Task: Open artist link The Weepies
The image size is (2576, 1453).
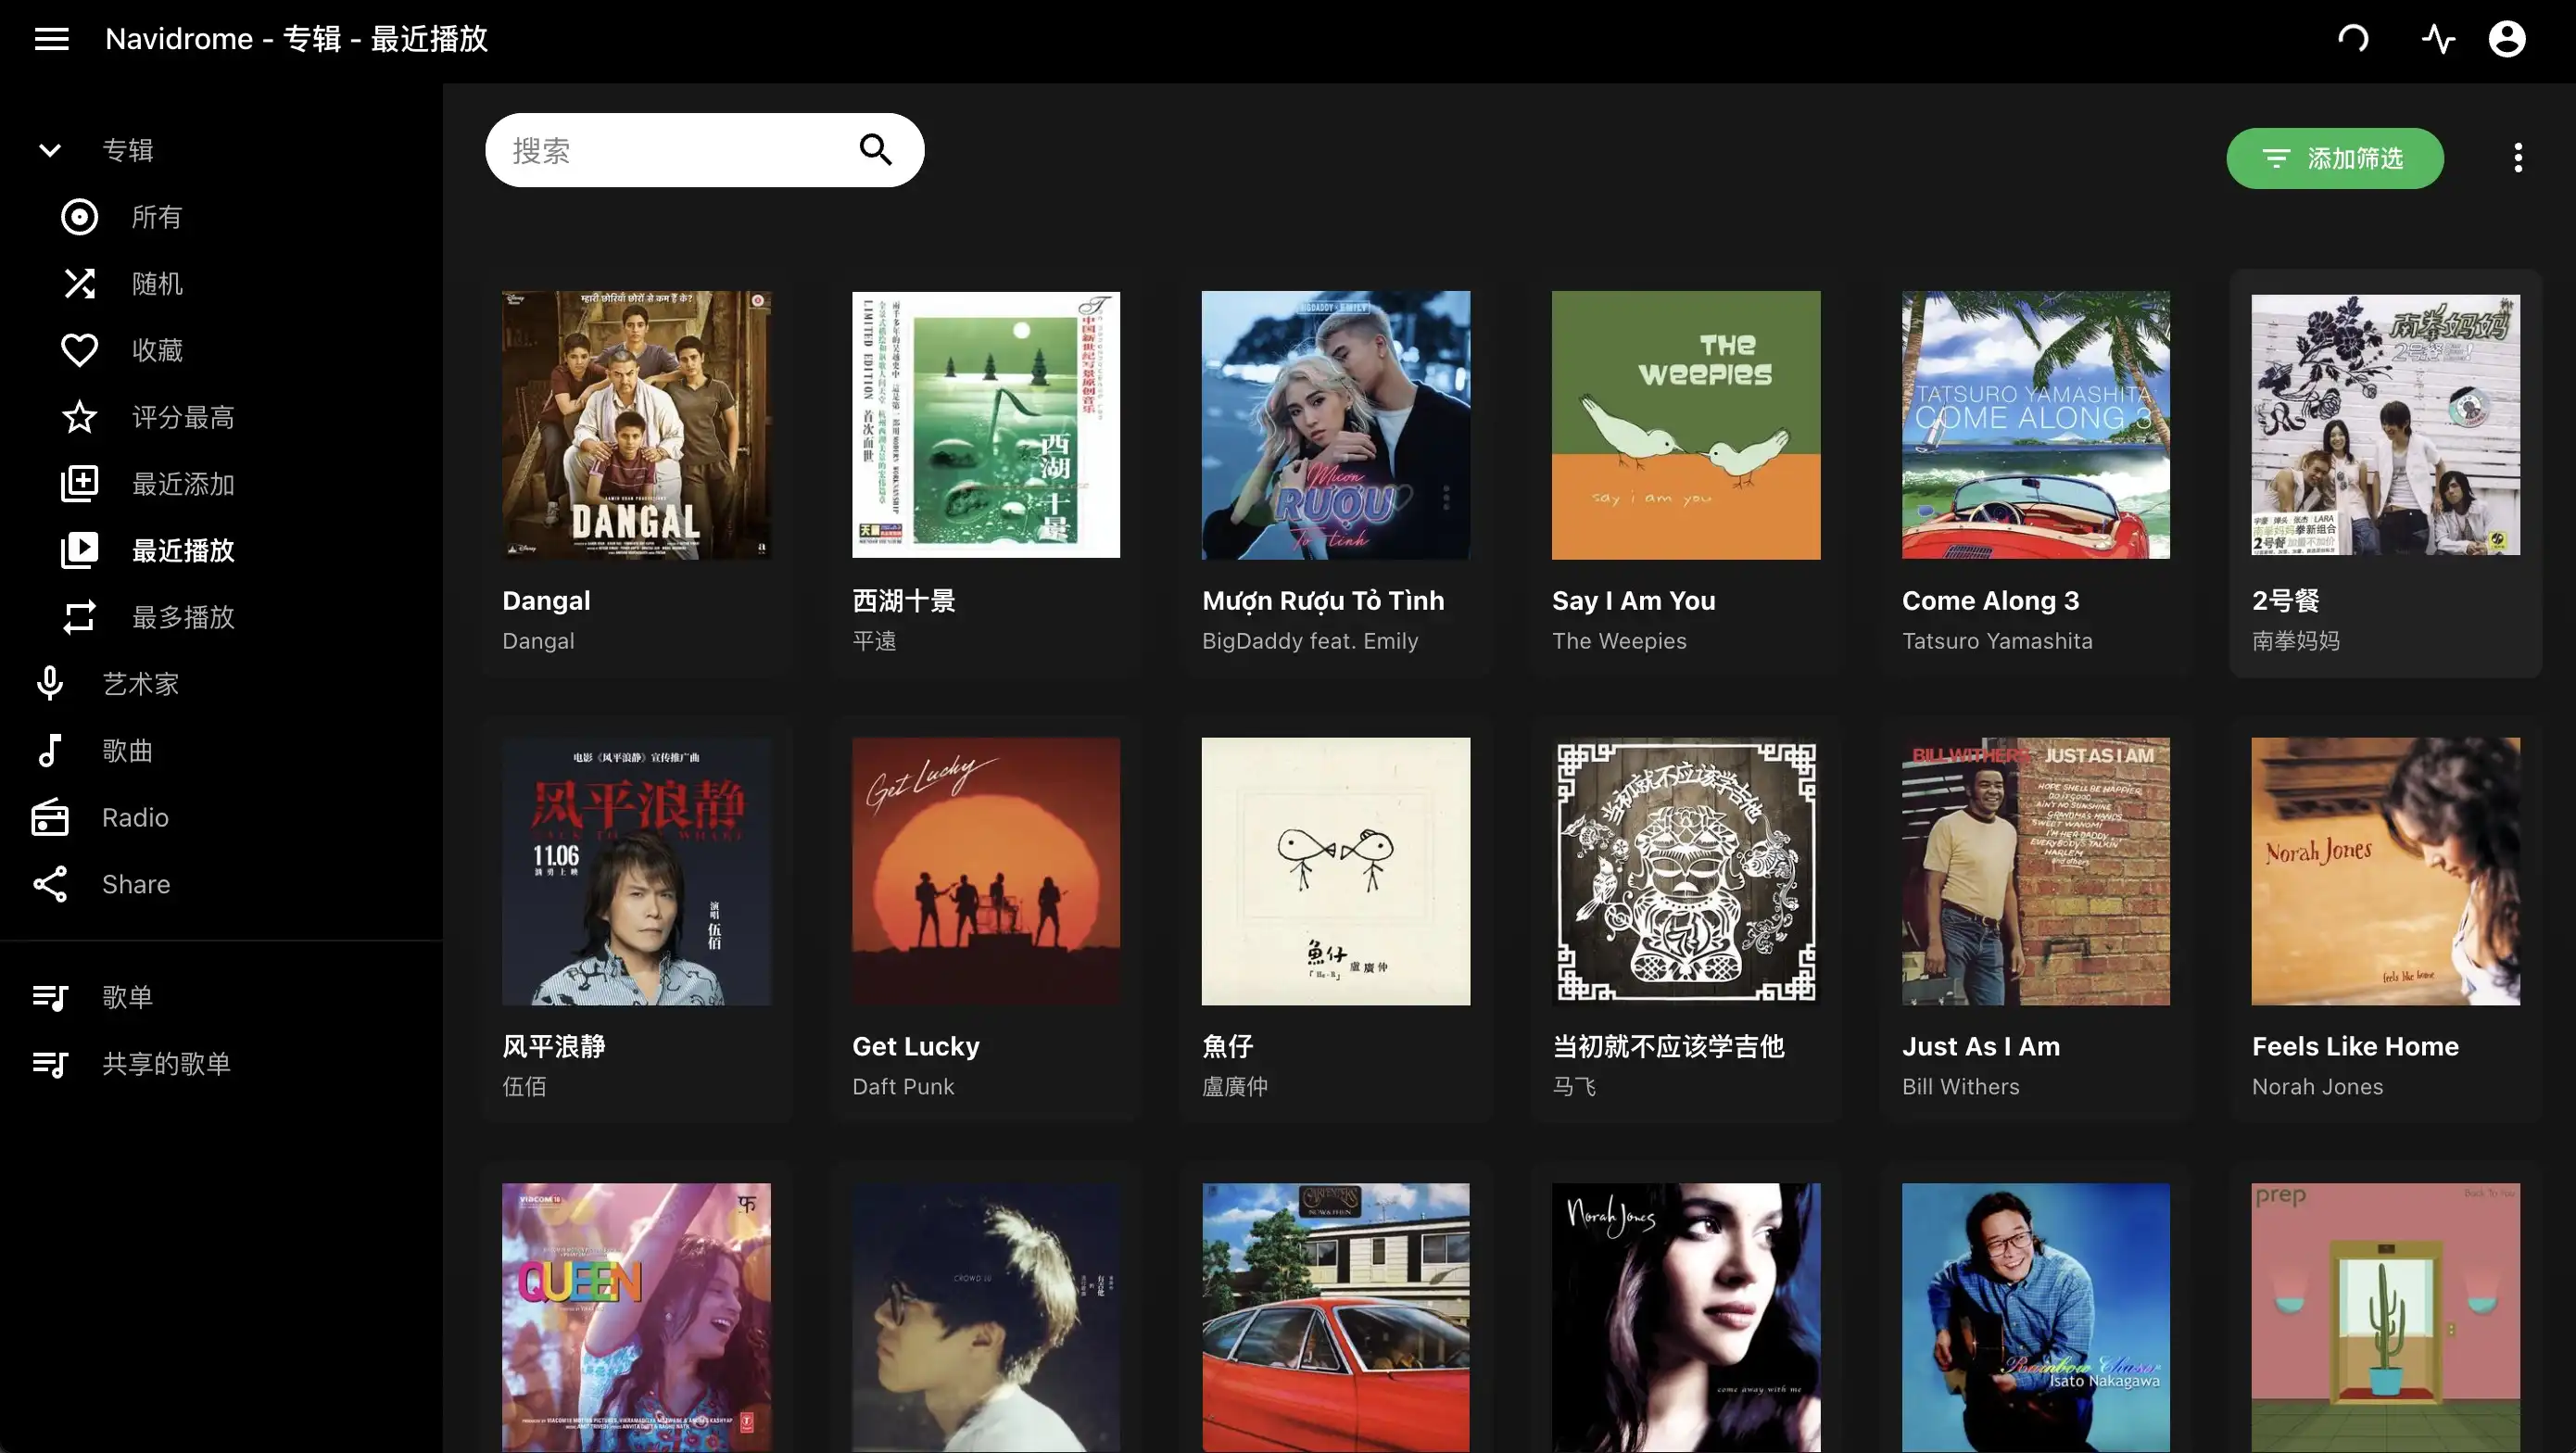Action: 1618,641
